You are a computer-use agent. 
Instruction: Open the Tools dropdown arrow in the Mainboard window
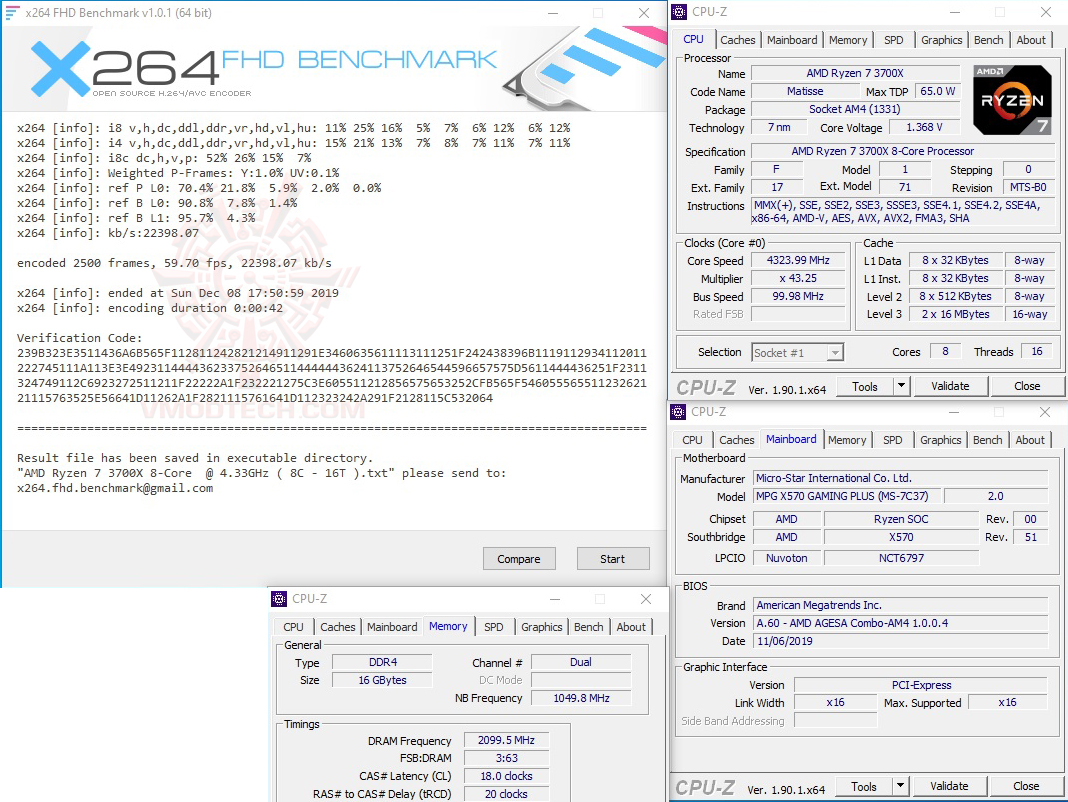(900, 786)
